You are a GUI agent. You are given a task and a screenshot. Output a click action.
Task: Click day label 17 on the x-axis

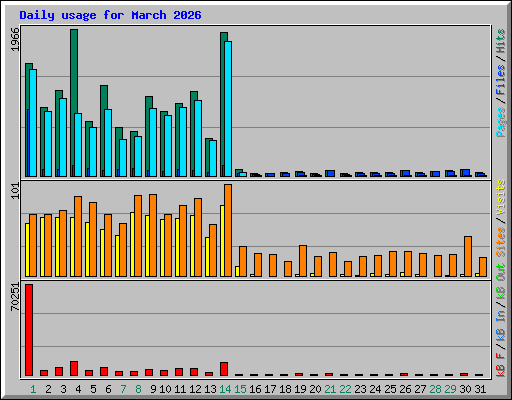(270, 389)
